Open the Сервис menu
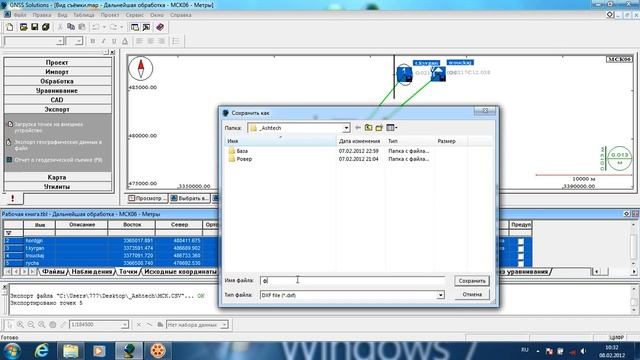The image size is (640, 360). 134,15
